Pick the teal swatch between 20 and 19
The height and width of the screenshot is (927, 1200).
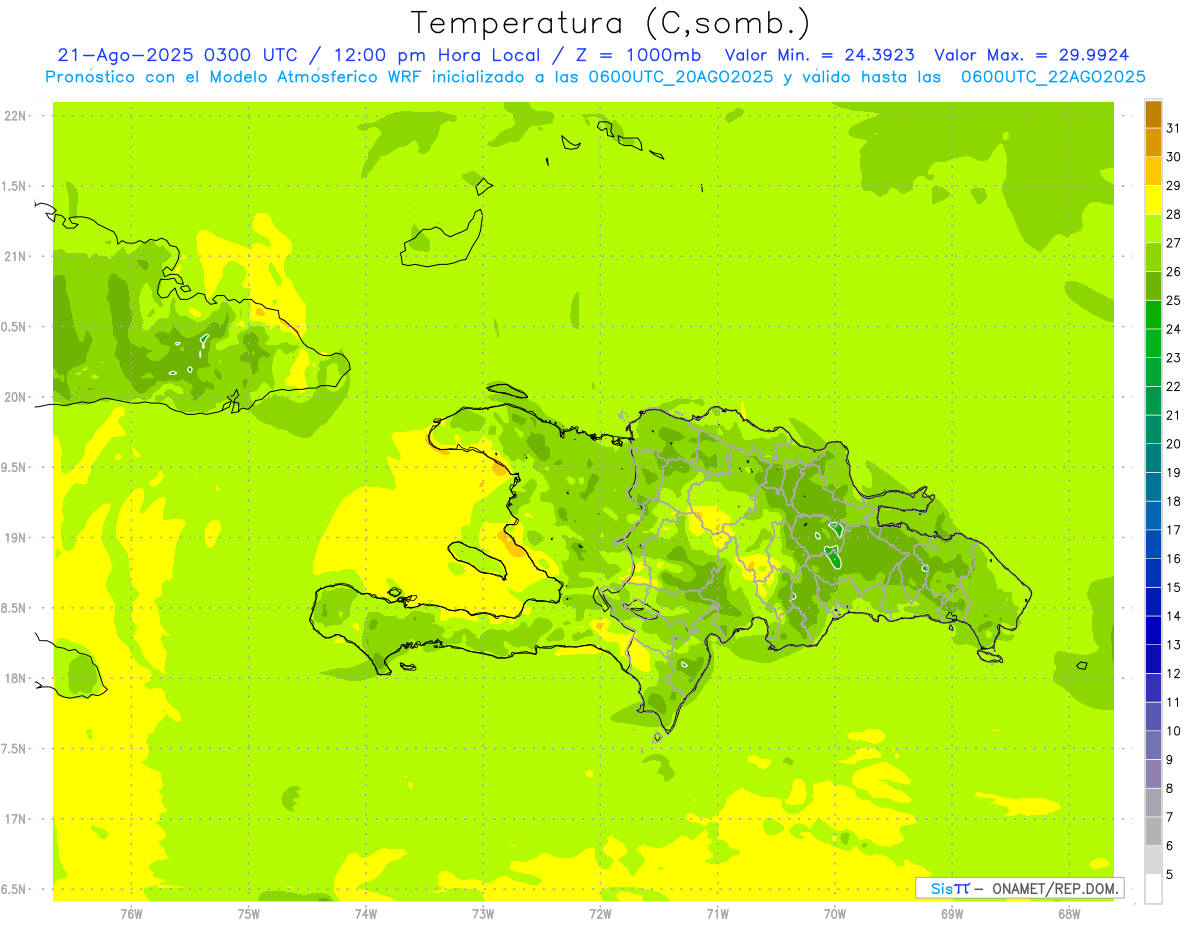(x=1153, y=458)
